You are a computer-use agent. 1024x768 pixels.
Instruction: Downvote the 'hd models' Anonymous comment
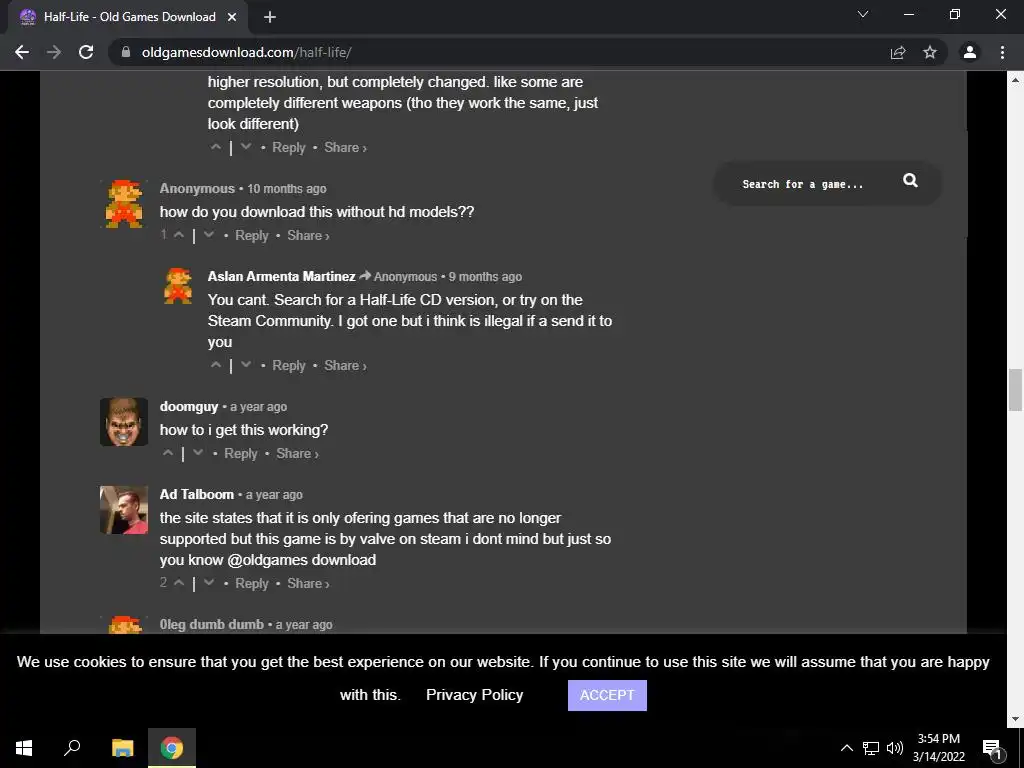[209, 234]
